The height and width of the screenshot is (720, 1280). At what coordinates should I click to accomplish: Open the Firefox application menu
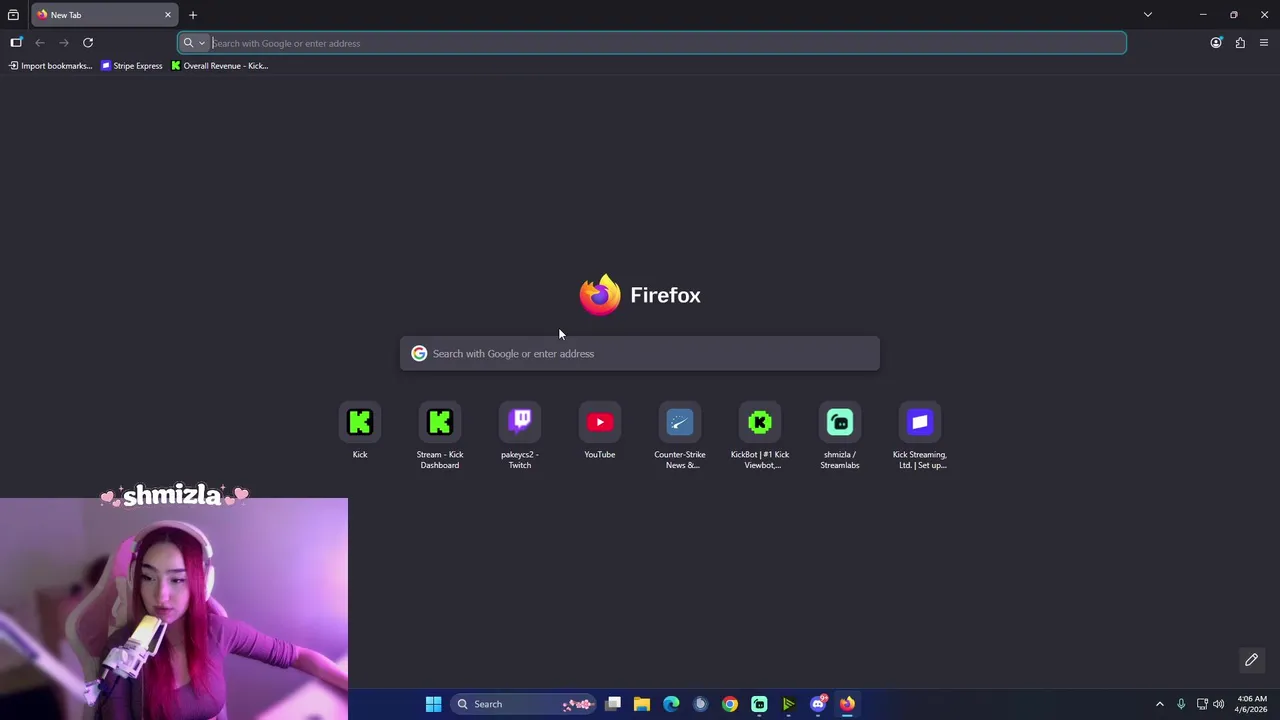[1264, 43]
